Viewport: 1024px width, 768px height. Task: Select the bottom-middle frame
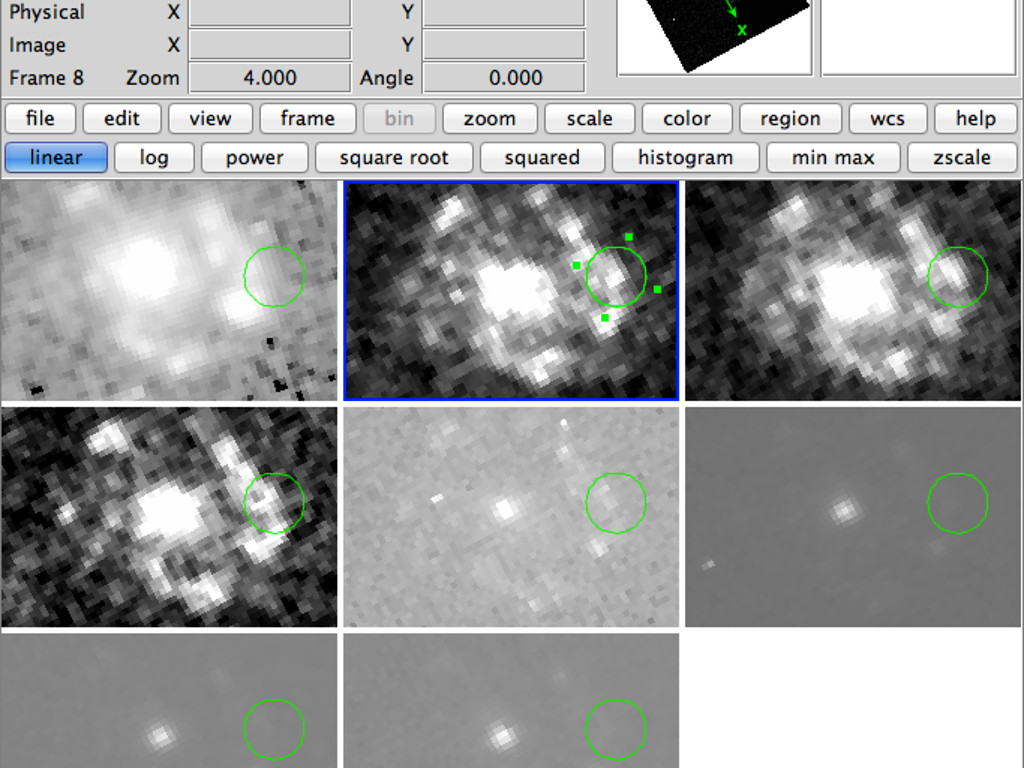point(511,701)
